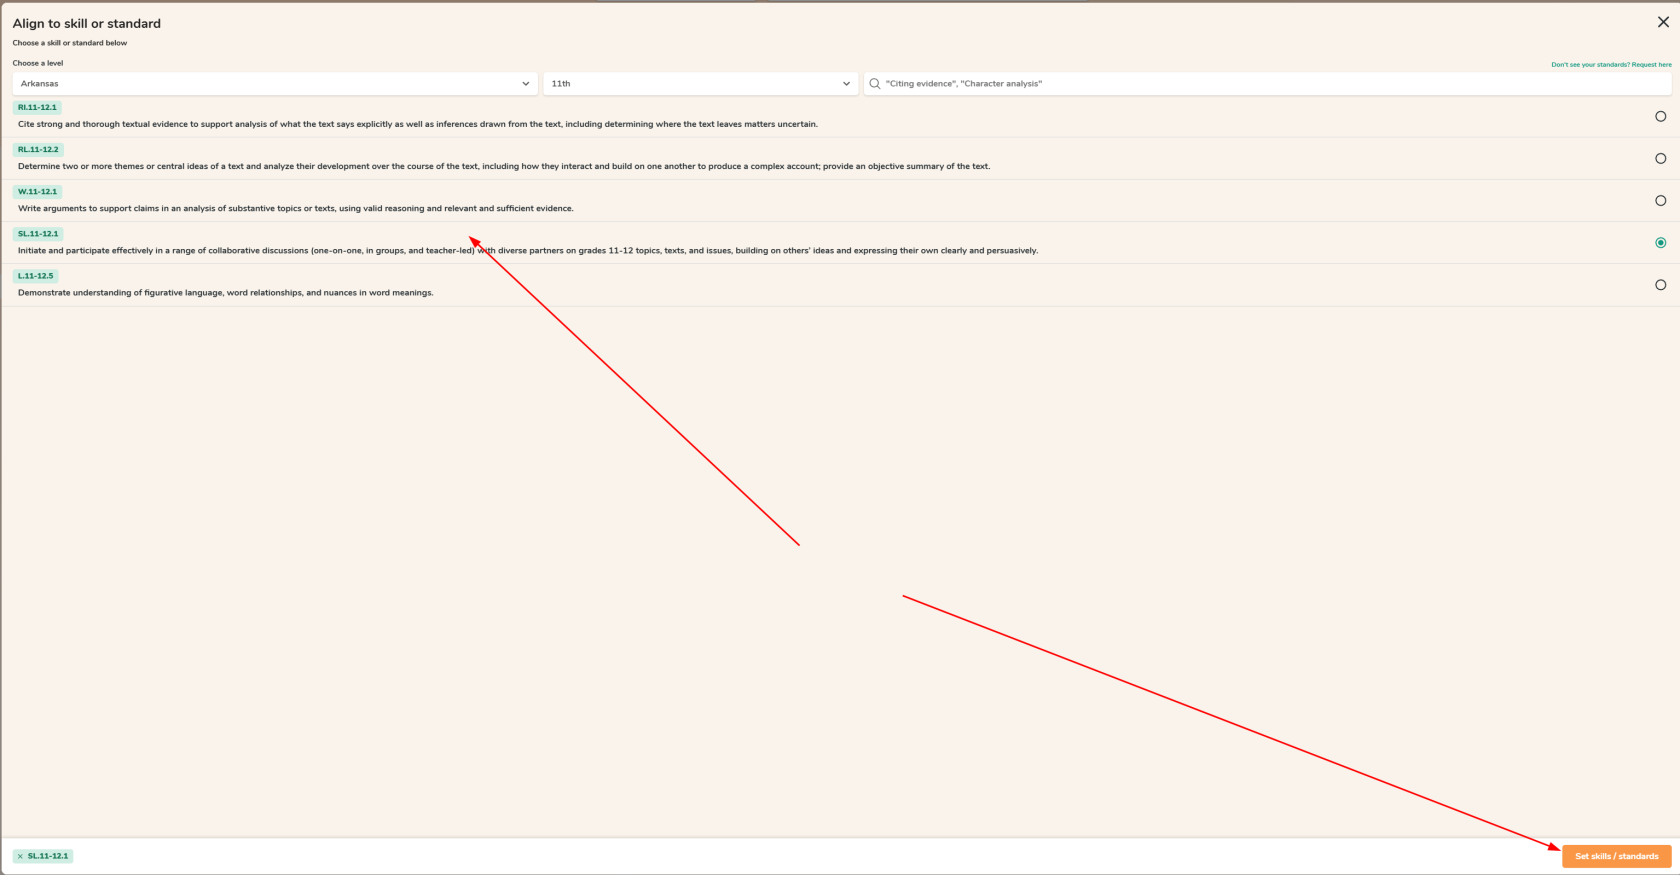Remove the SL.11-12.1 chip via its x icon

click(20, 856)
